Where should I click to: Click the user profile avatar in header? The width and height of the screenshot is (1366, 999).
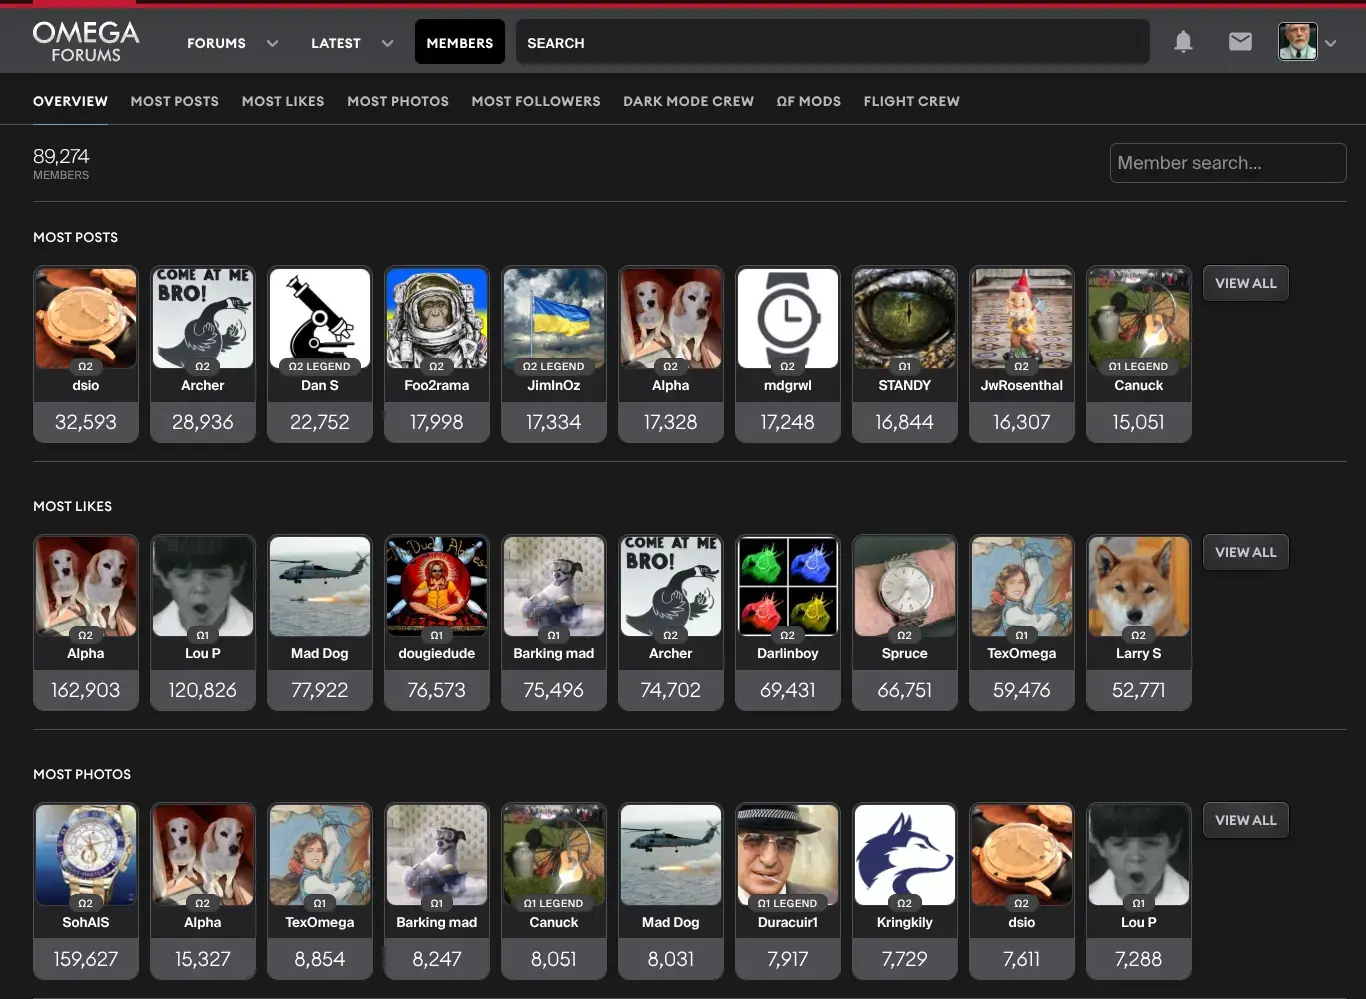1297,42
